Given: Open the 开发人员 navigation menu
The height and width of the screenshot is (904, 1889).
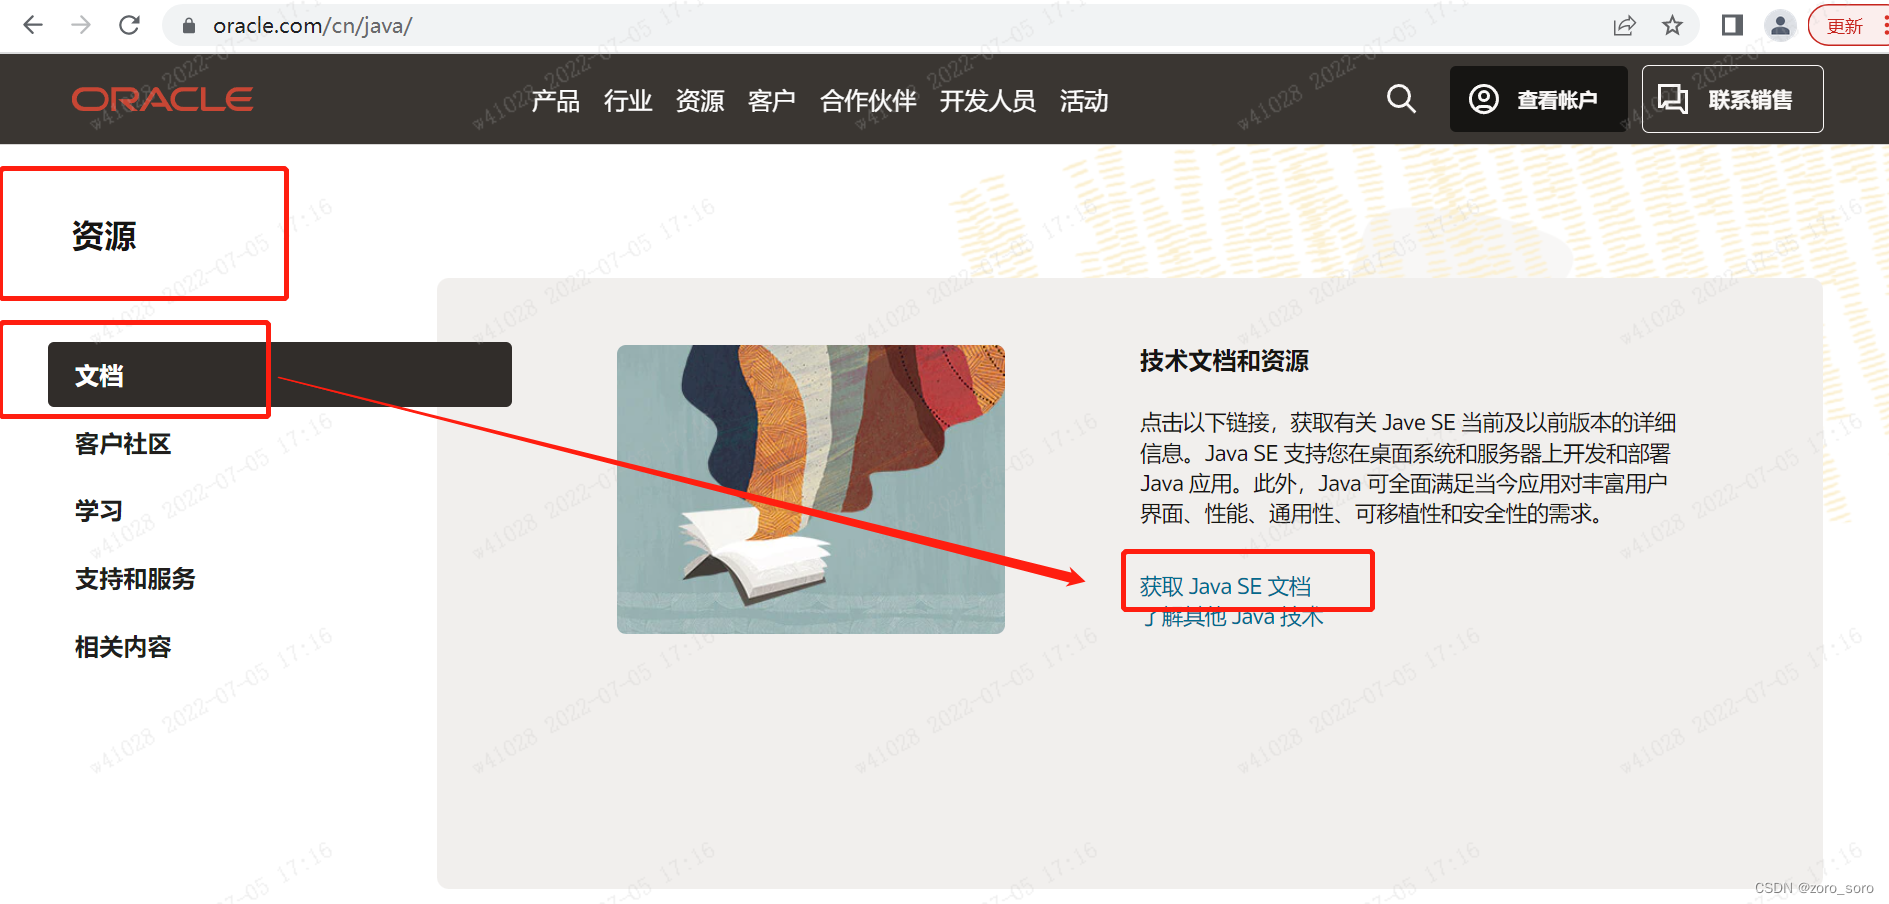Looking at the screenshot, I should click(988, 101).
